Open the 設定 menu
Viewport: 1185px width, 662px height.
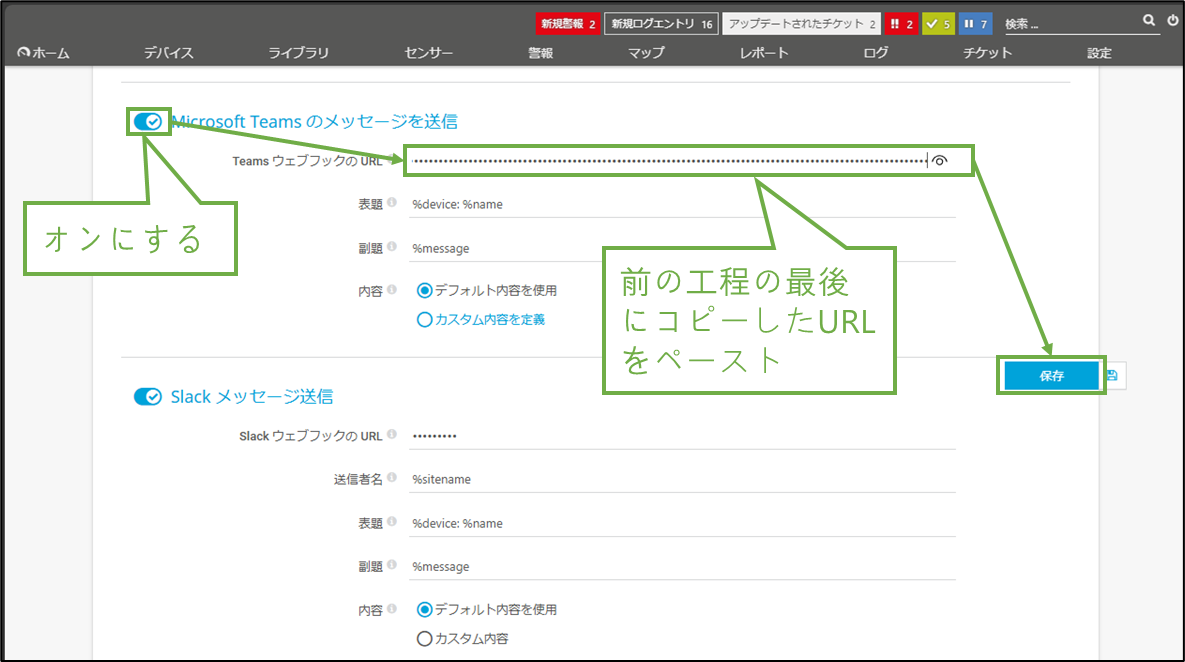pyautogui.click(x=1099, y=53)
